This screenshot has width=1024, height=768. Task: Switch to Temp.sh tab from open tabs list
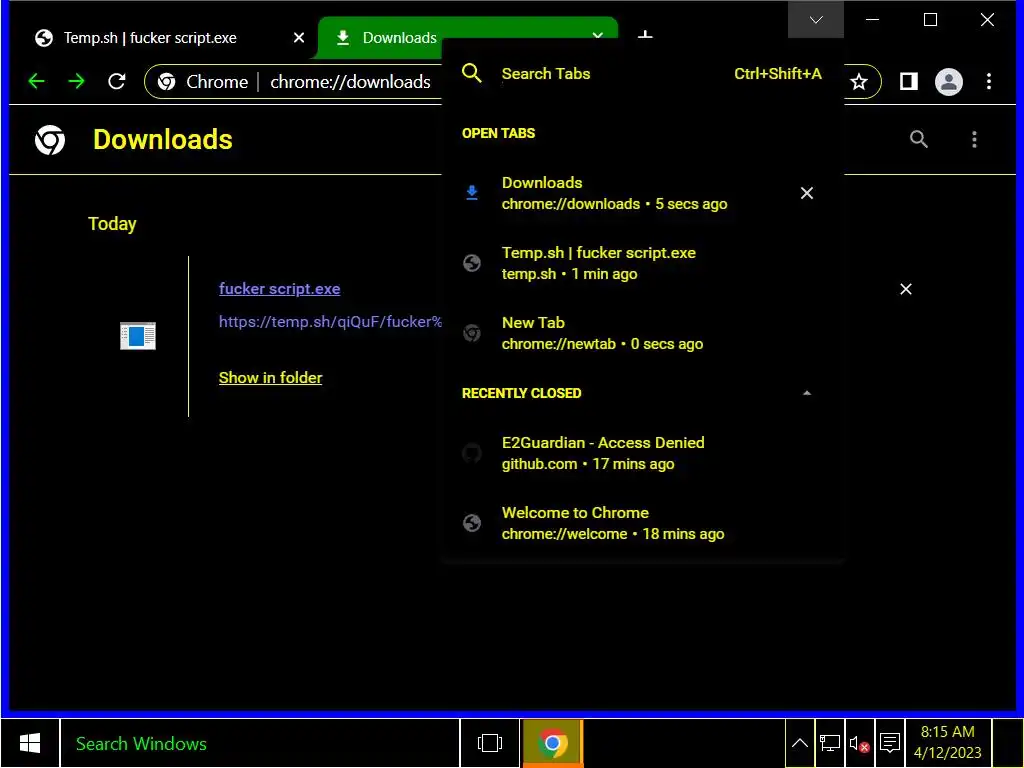[641, 263]
